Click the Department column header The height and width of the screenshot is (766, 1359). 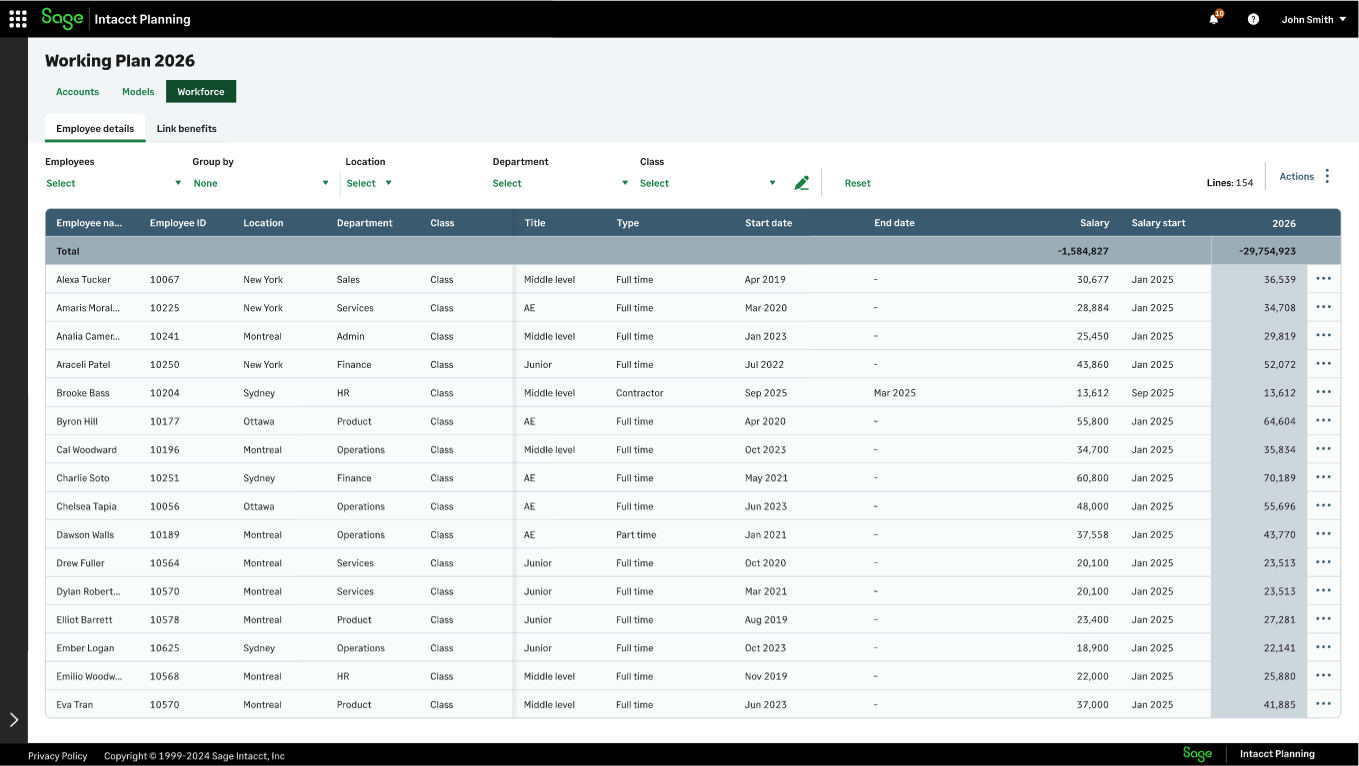365,223
